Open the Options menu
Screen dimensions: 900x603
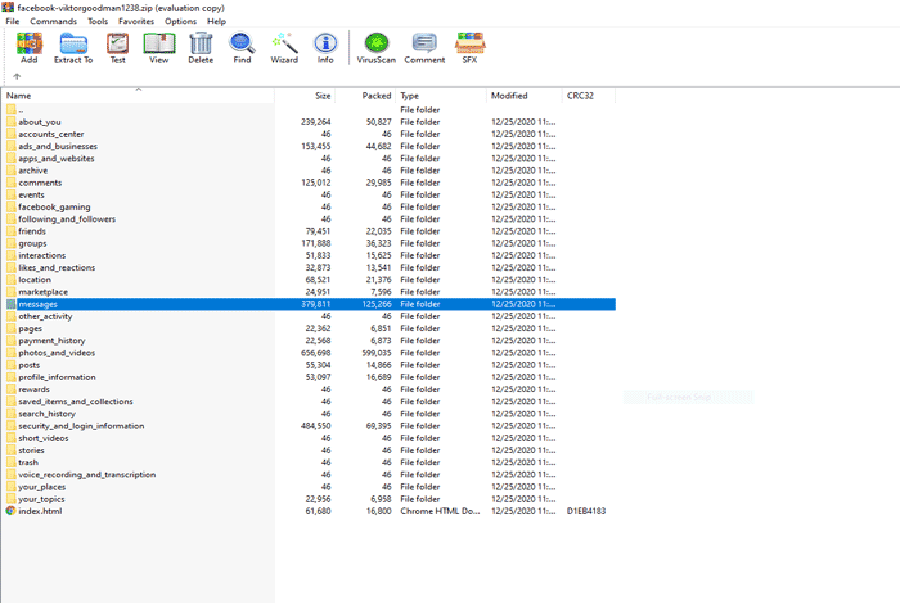coord(181,21)
